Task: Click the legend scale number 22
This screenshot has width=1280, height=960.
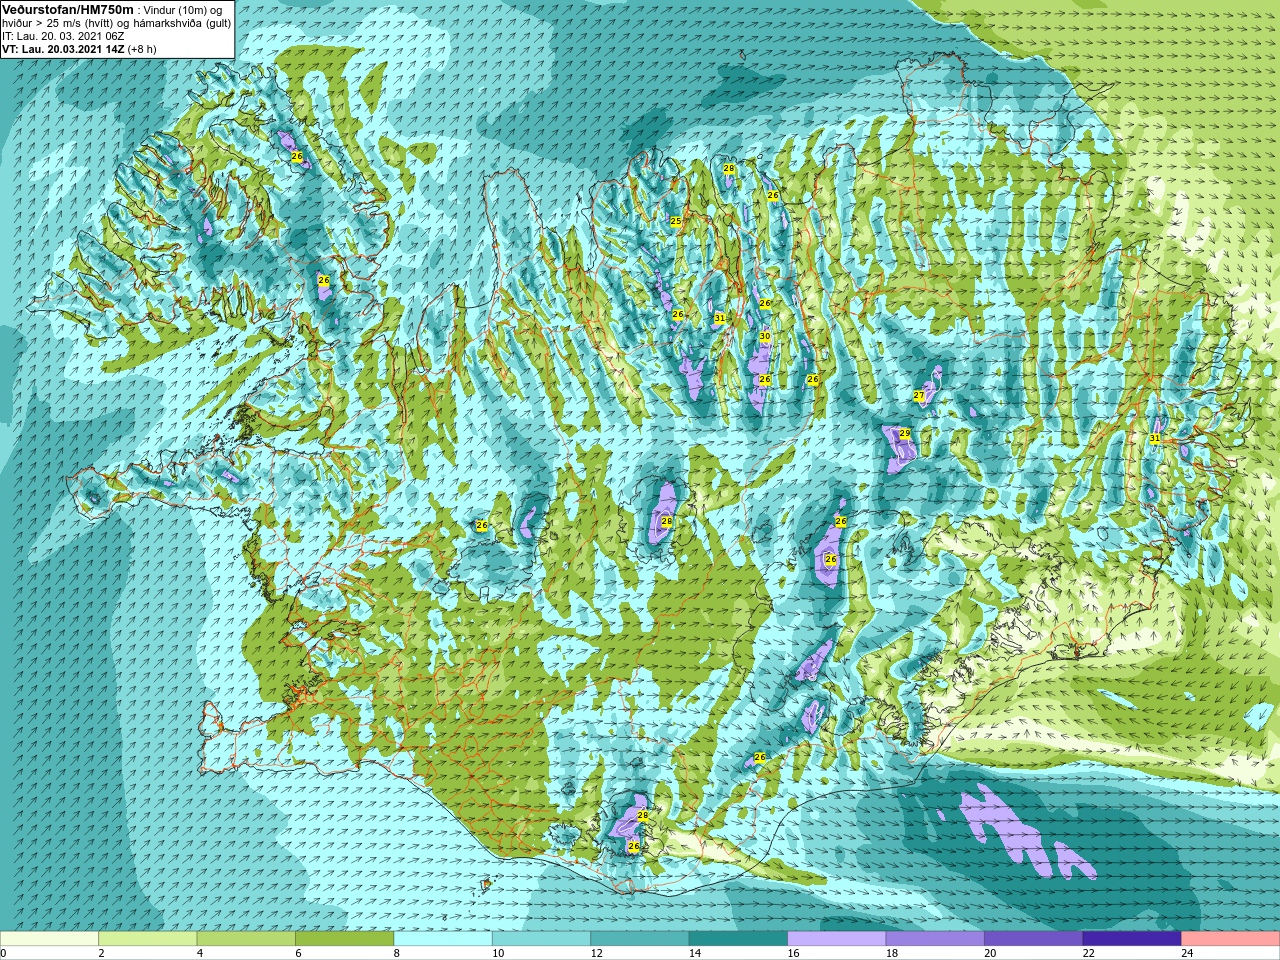Action: (x=1089, y=953)
